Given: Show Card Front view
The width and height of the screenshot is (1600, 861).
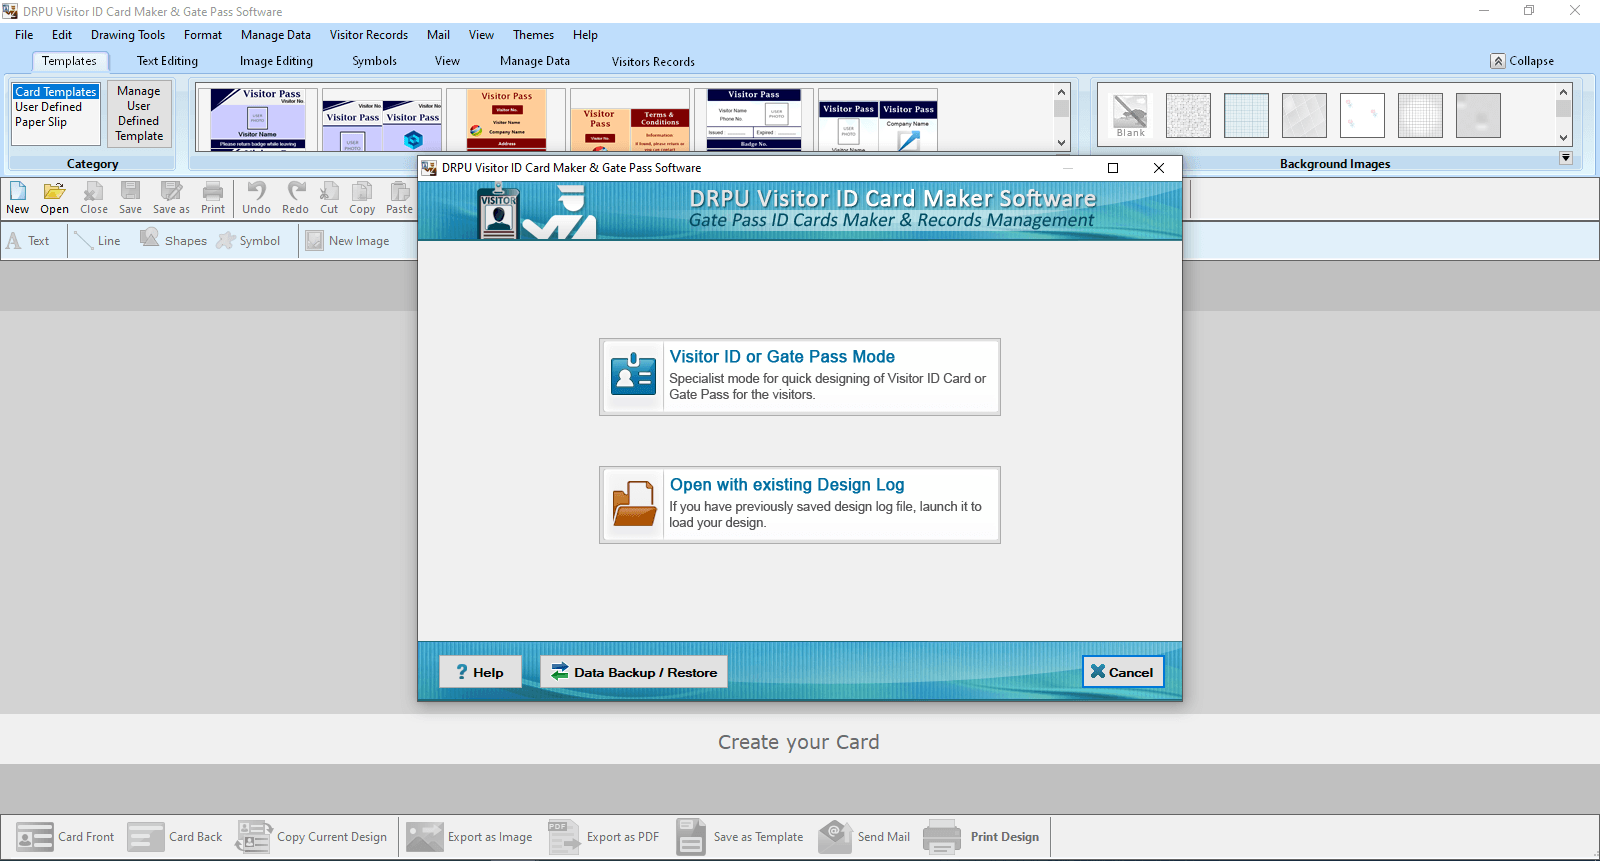Looking at the screenshot, I should [x=65, y=837].
